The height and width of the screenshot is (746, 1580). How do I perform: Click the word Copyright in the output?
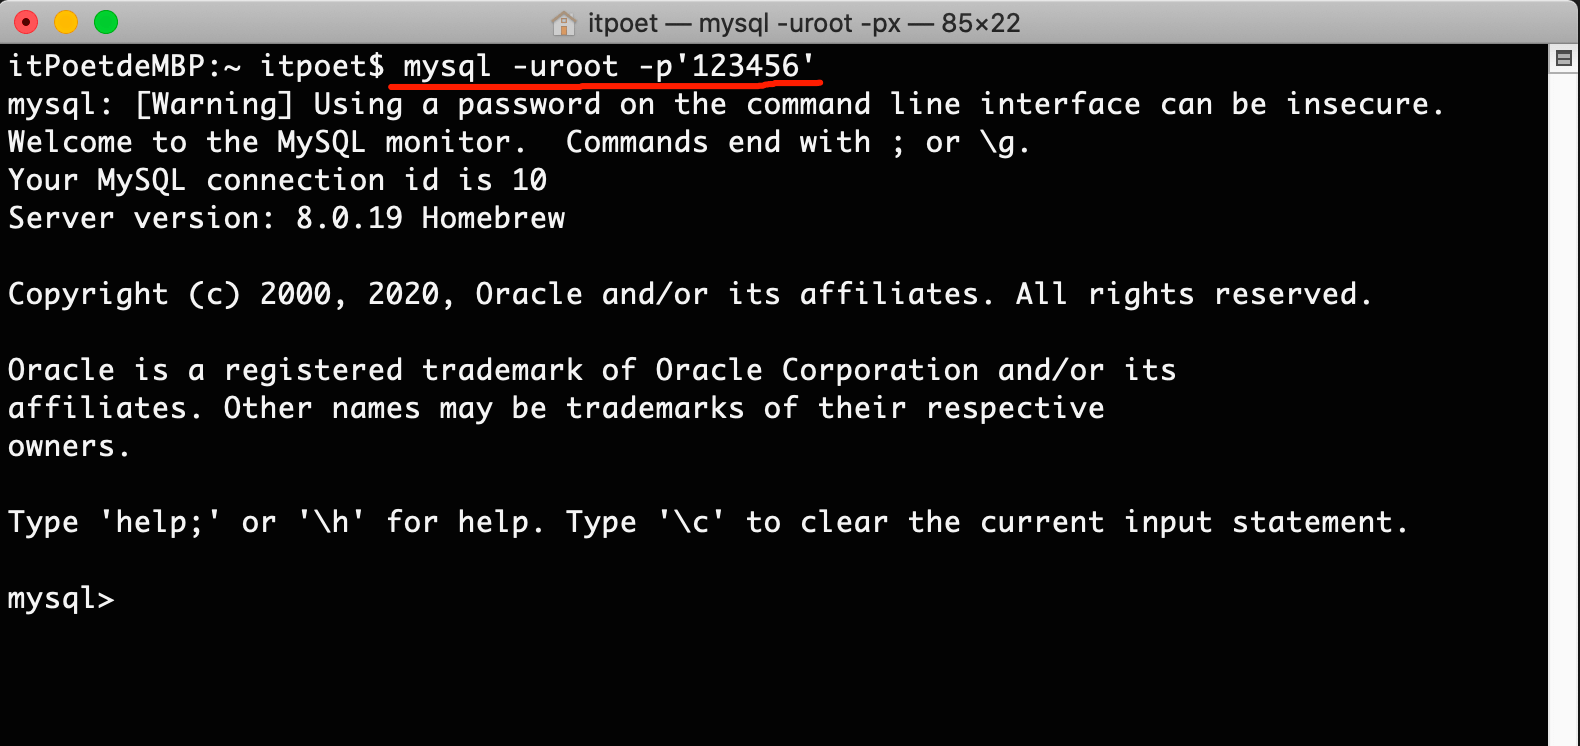click(88, 294)
